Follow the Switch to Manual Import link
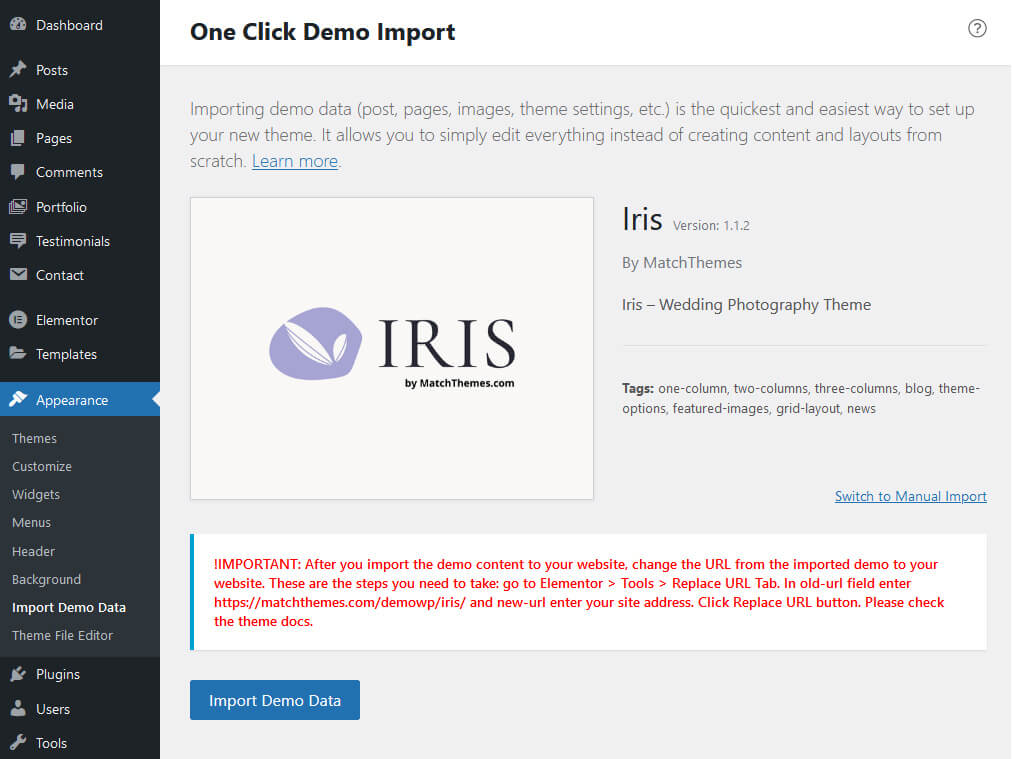This screenshot has width=1012, height=759. (x=910, y=496)
